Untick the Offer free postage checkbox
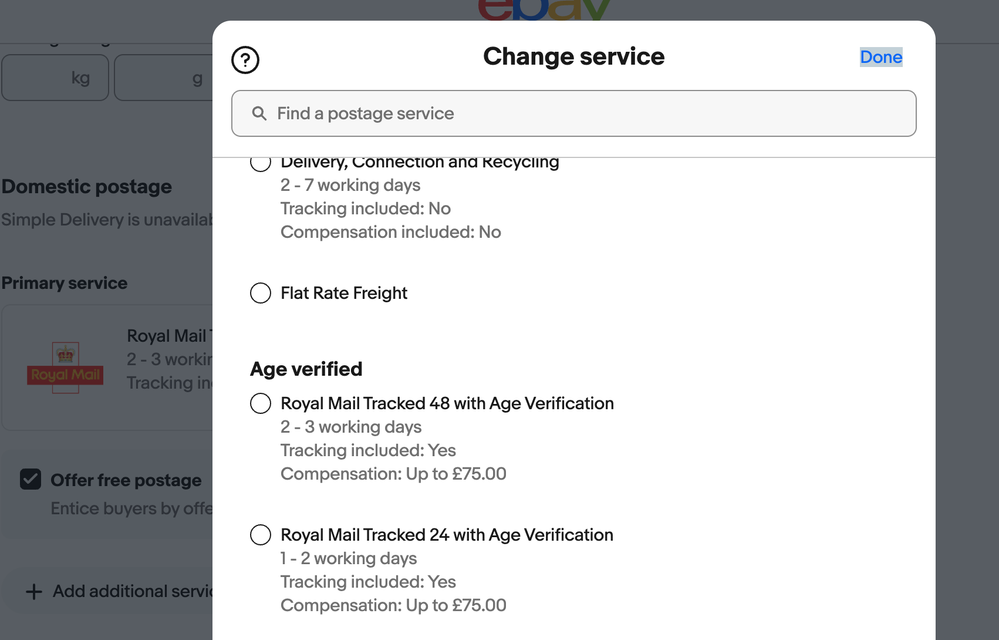Image resolution: width=999 pixels, height=640 pixels. point(31,480)
